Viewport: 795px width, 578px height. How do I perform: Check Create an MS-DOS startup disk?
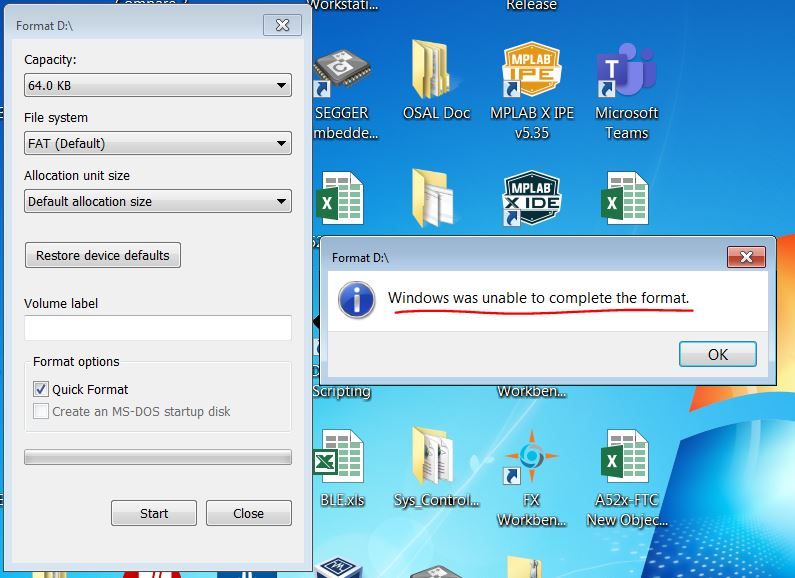point(41,411)
